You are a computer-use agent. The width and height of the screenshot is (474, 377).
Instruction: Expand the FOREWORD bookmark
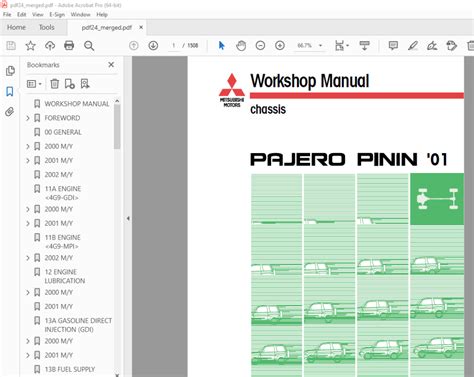28,118
